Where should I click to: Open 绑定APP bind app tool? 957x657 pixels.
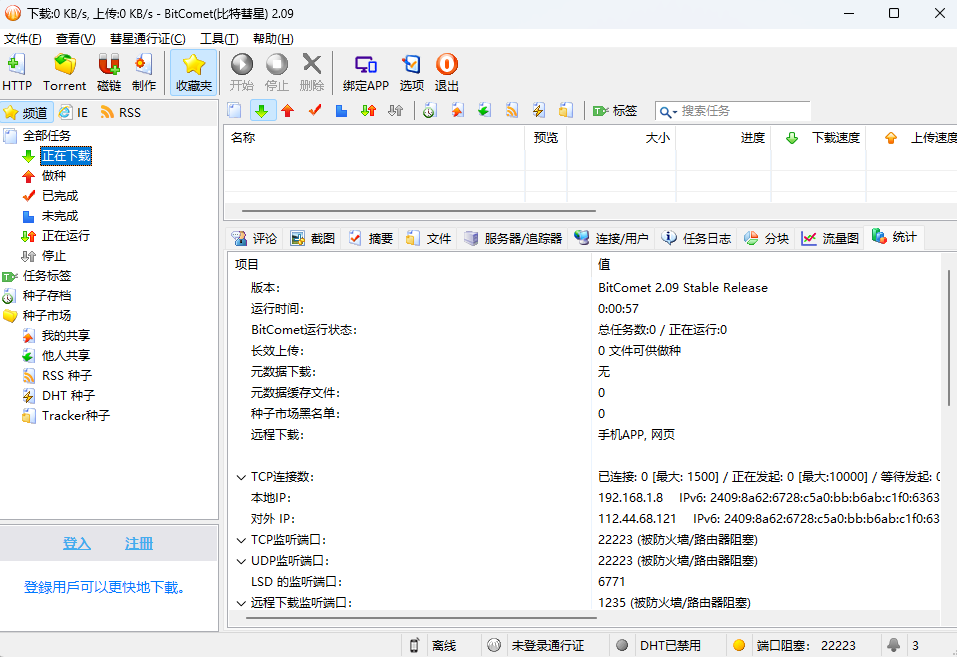pos(366,72)
